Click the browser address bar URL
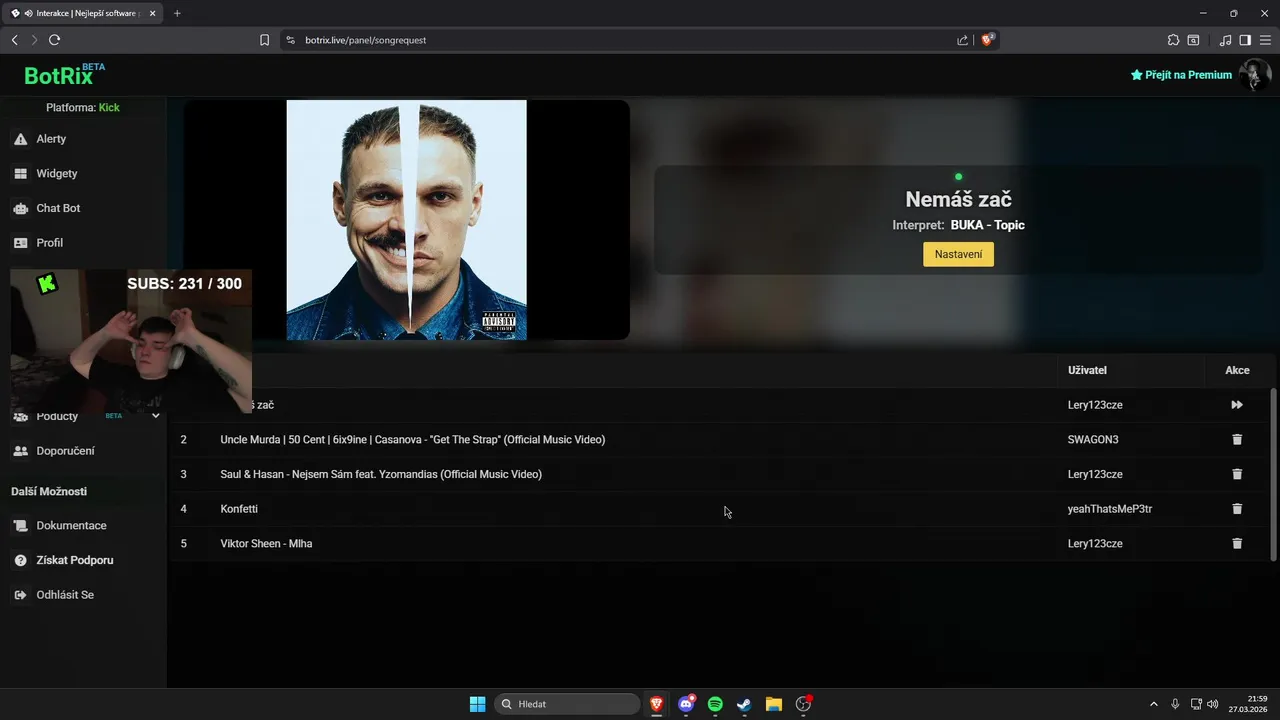 [366, 40]
